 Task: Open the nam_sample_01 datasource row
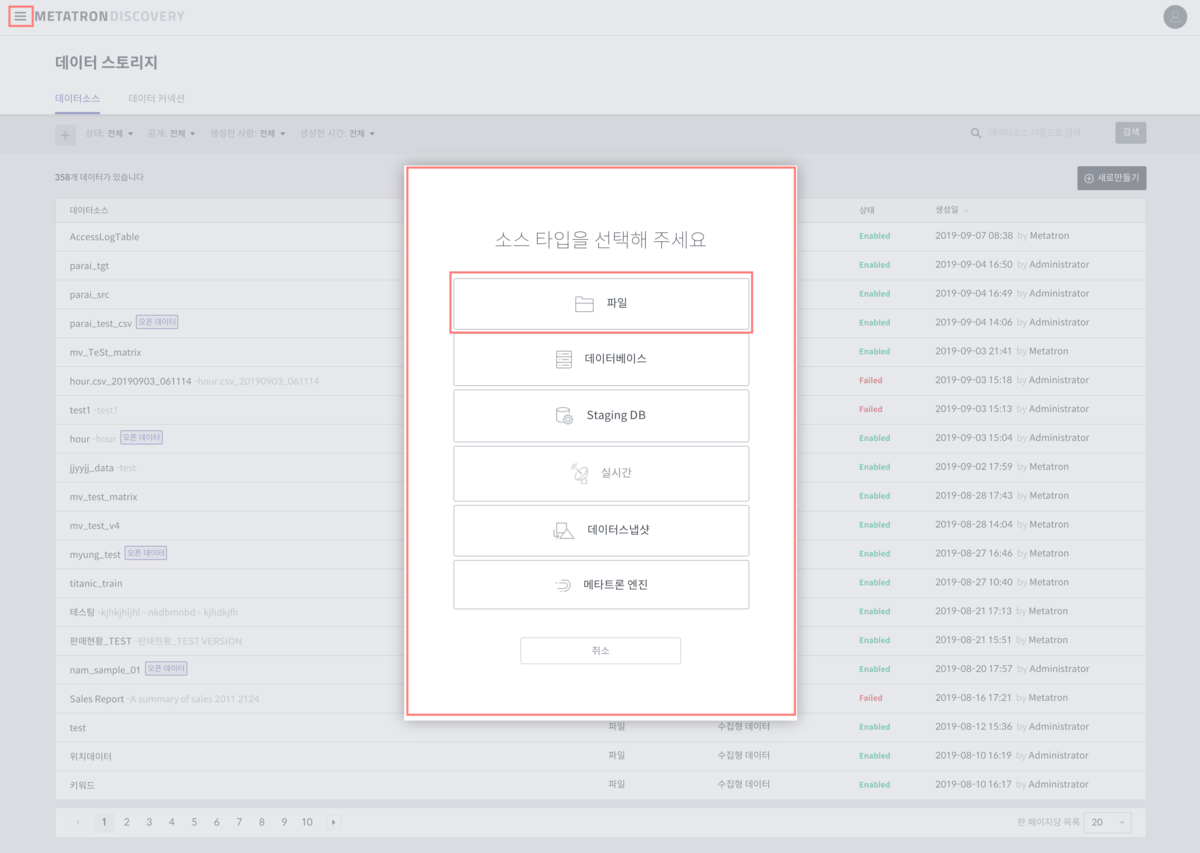tap(600, 669)
